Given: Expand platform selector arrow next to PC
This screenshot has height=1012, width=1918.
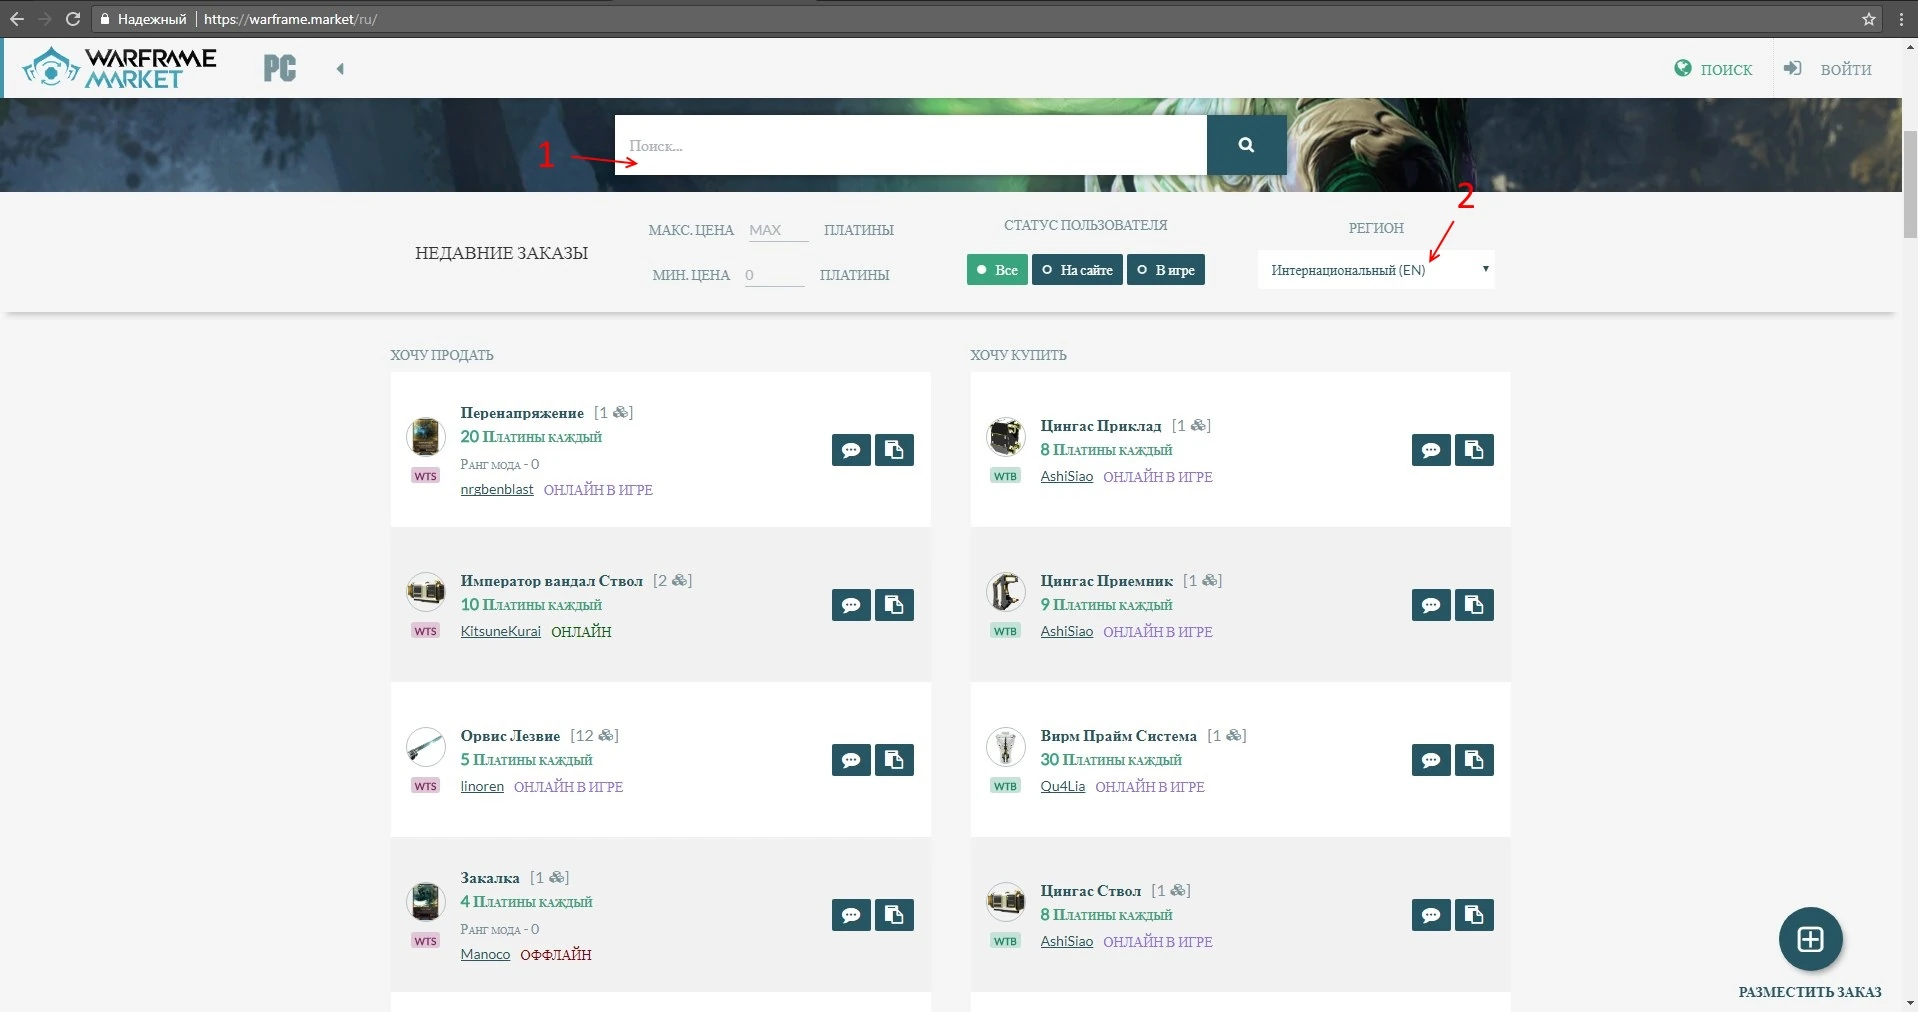Looking at the screenshot, I should 340,69.
